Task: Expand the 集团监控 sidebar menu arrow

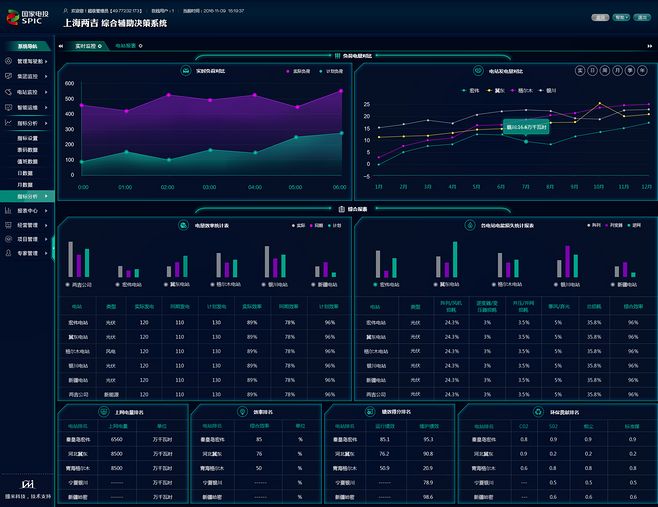Action: [46, 76]
